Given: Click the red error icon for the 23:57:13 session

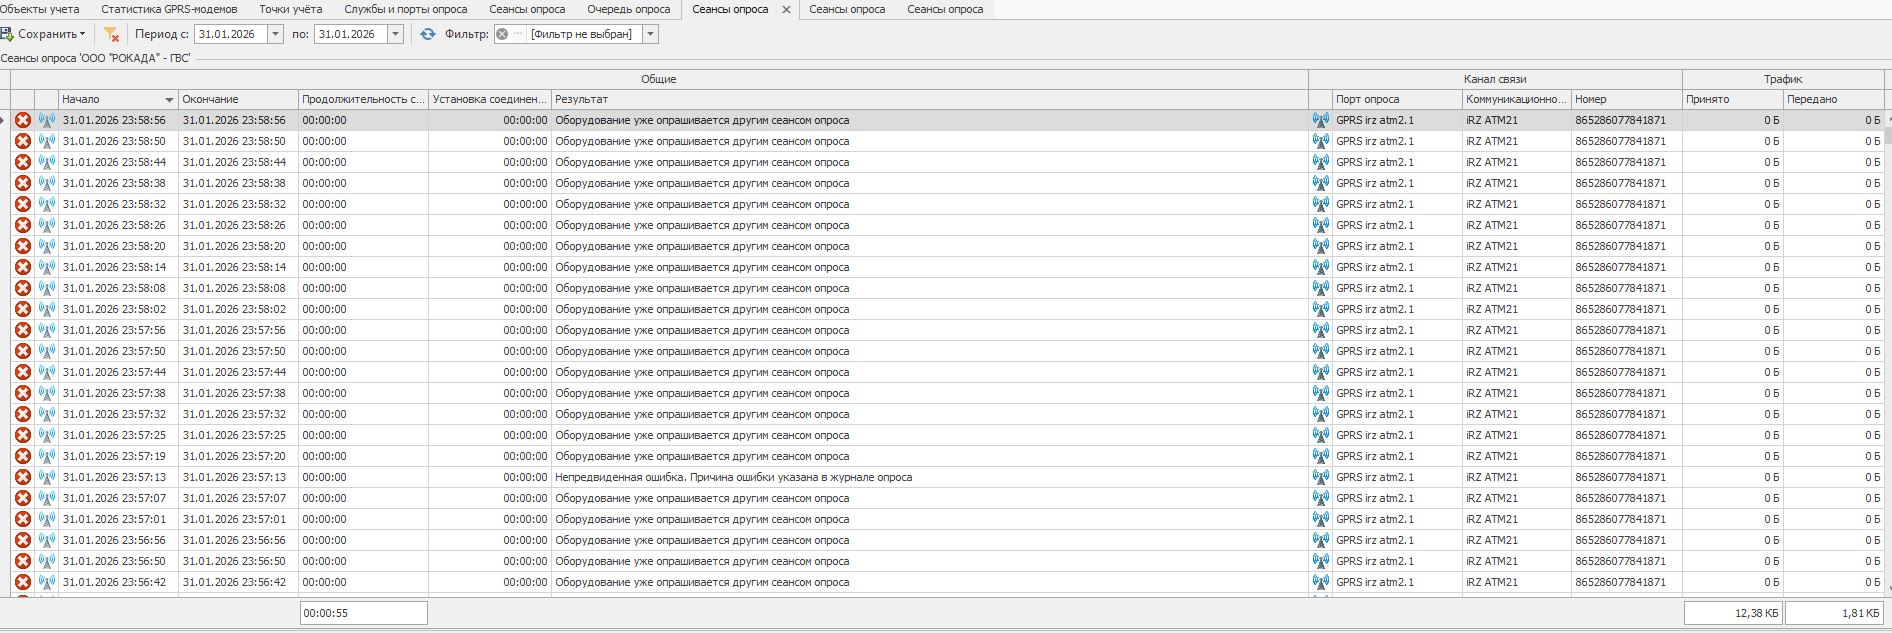Looking at the screenshot, I should point(22,477).
